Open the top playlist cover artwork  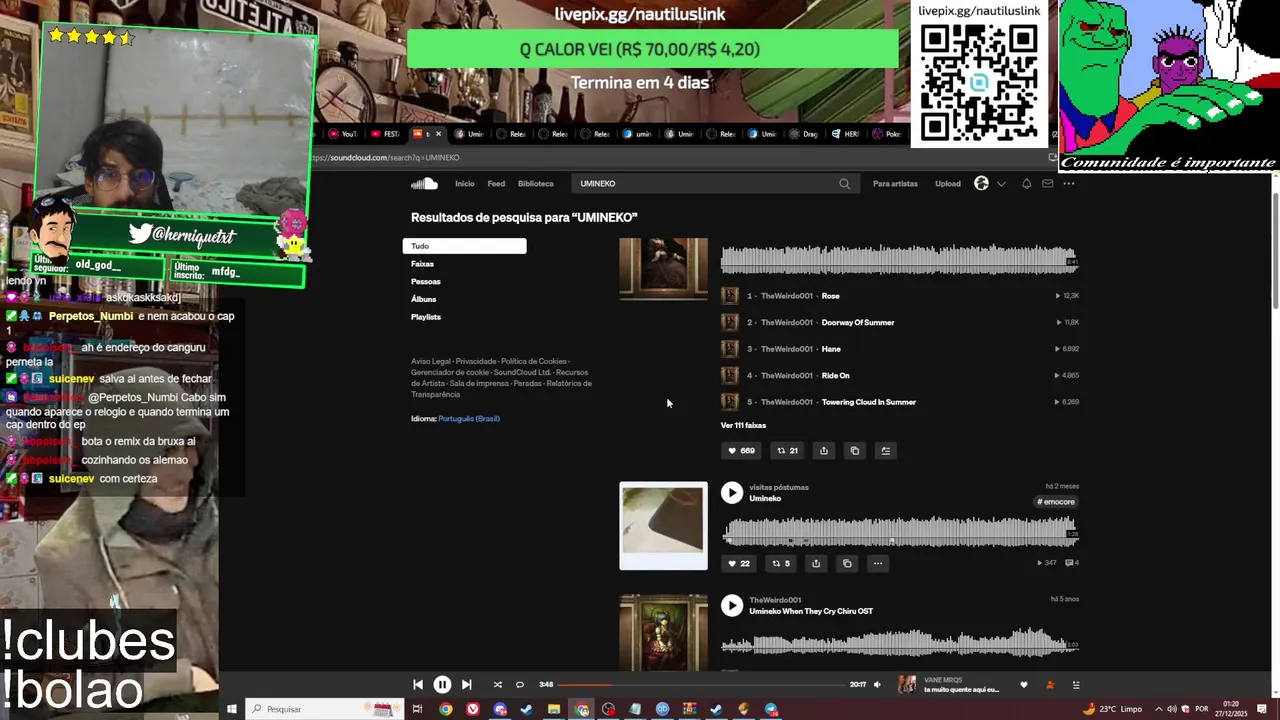(663, 269)
